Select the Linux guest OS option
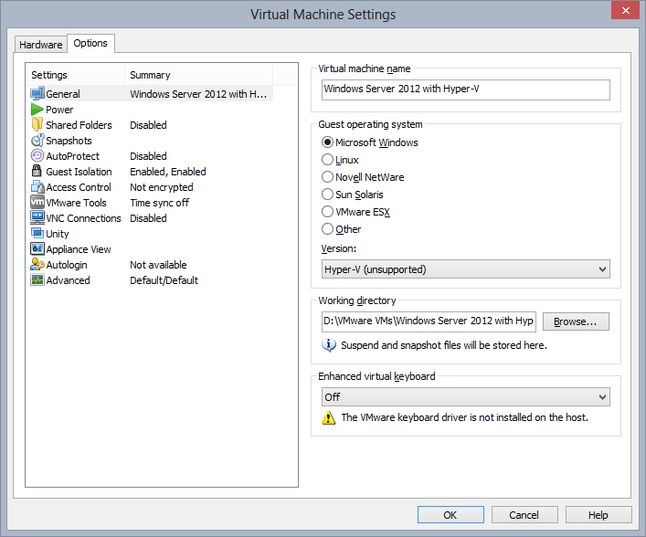 [x=327, y=159]
